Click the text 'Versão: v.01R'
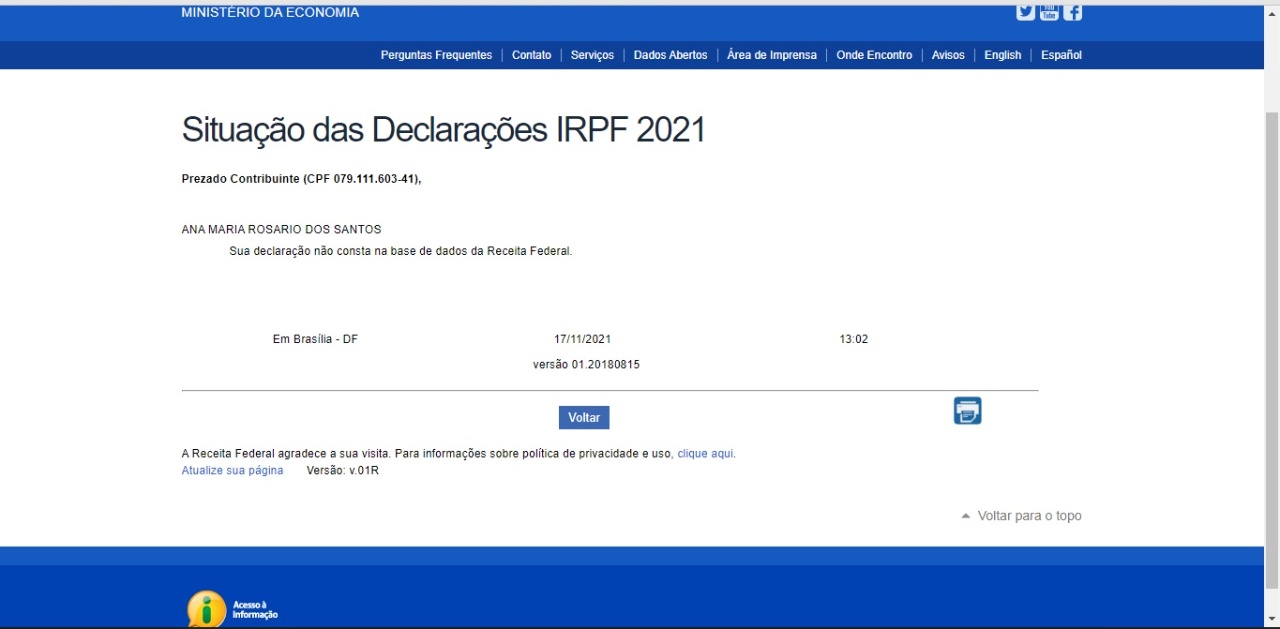 pos(342,470)
